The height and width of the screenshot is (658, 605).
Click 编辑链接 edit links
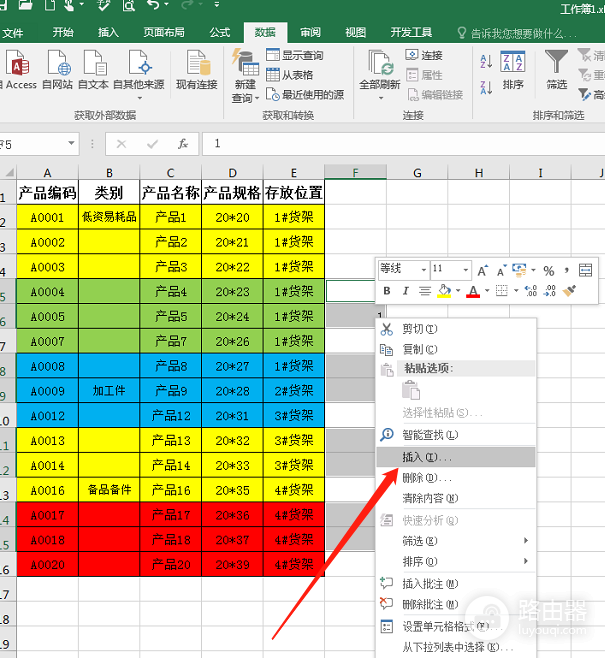tap(435, 95)
